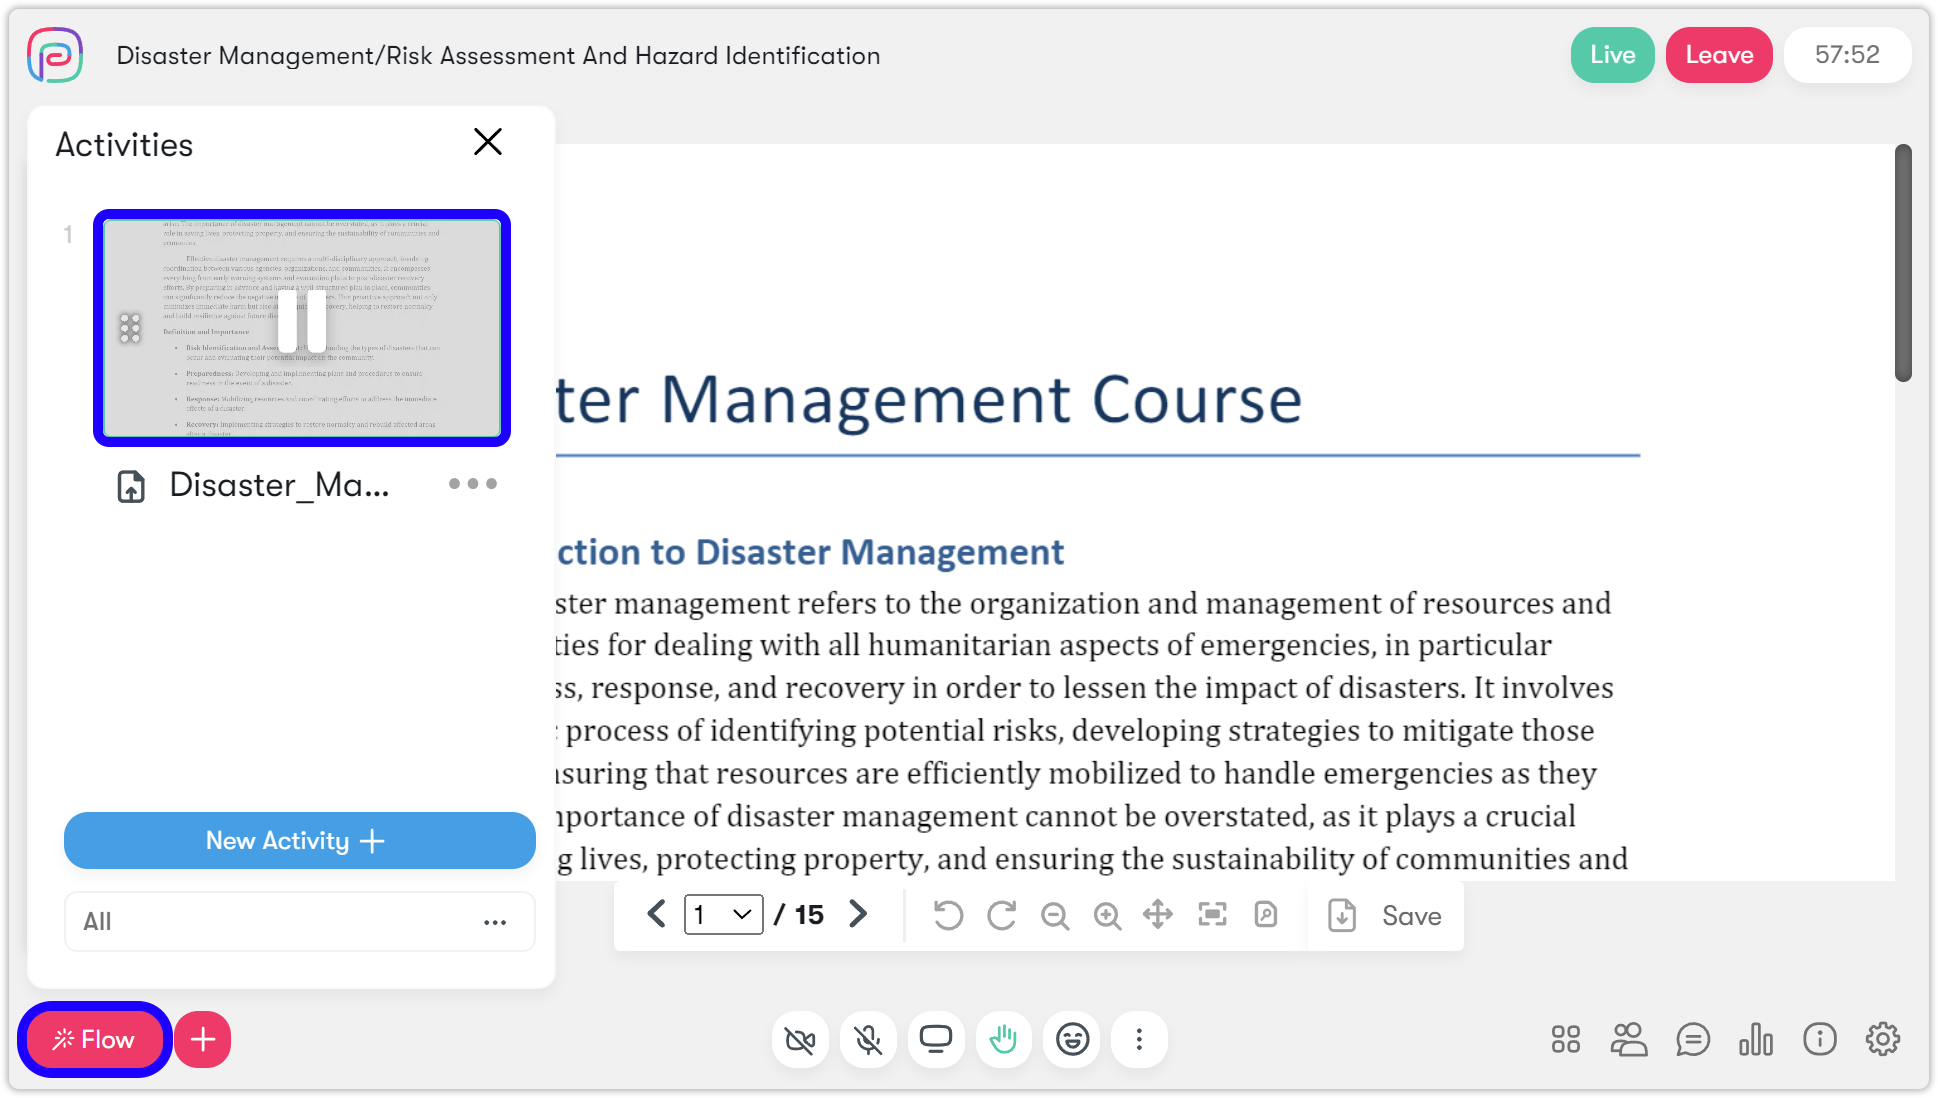Go to the next page
This screenshot has width=1938, height=1098.
[x=858, y=914]
